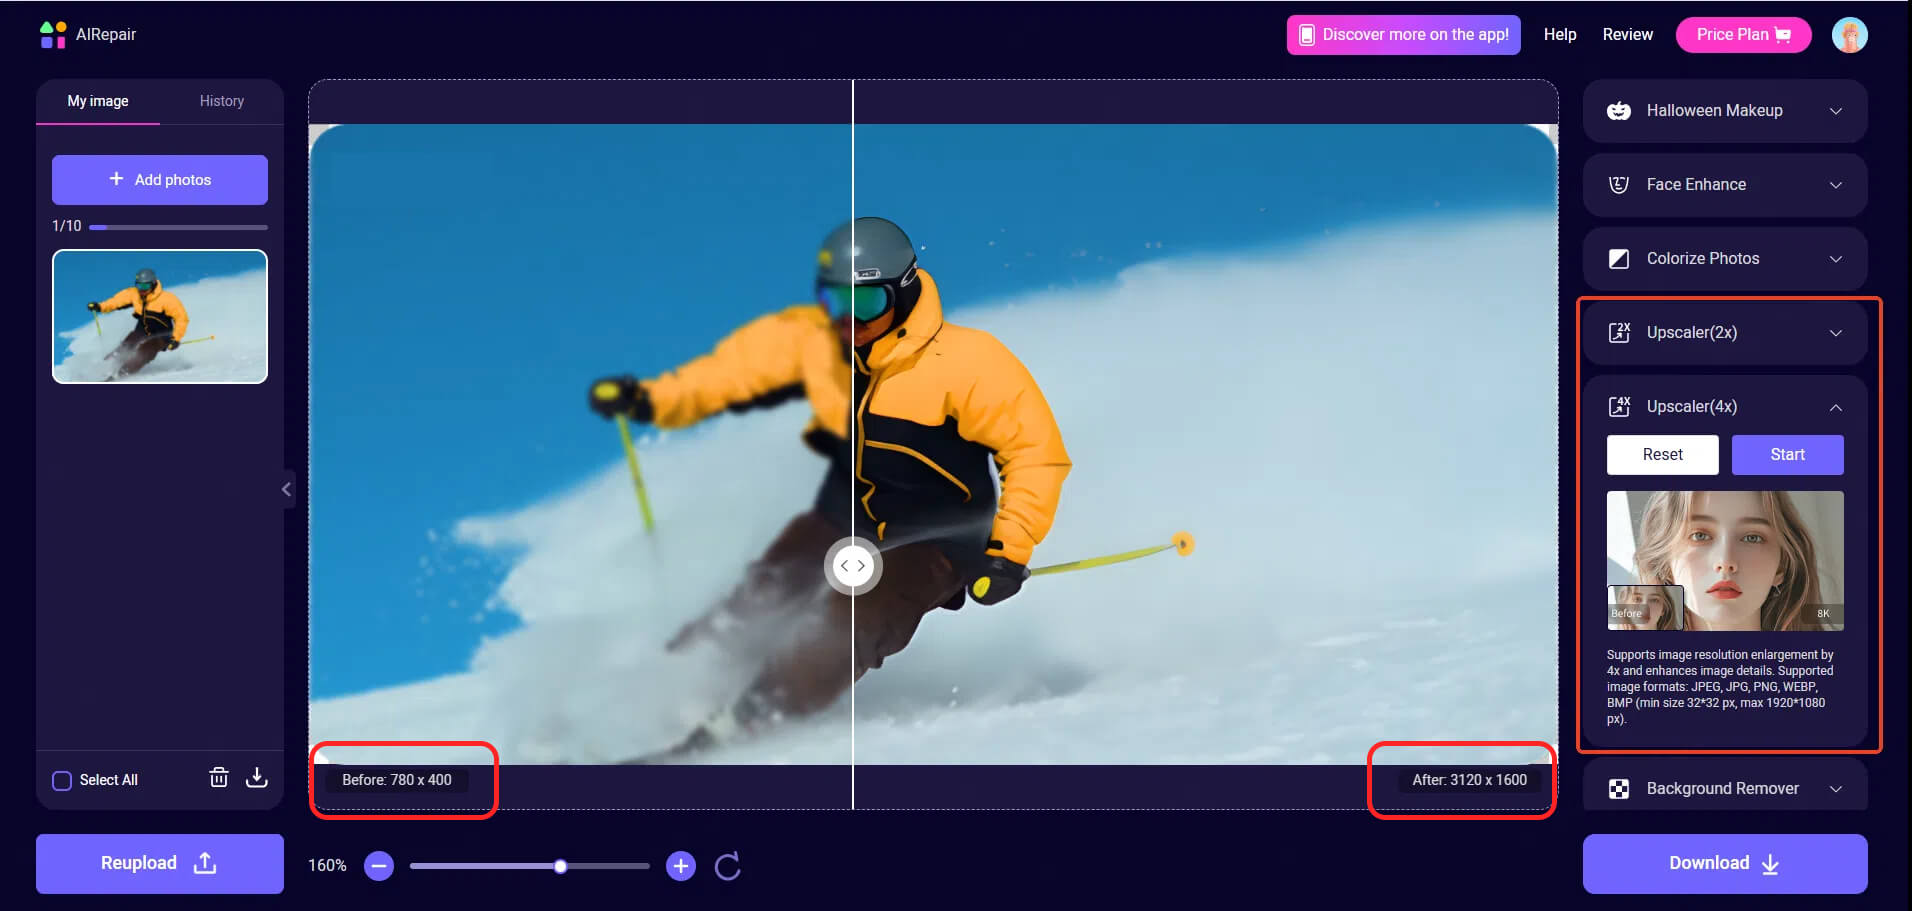Click the Face Enhance mask icon

(1619, 184)
